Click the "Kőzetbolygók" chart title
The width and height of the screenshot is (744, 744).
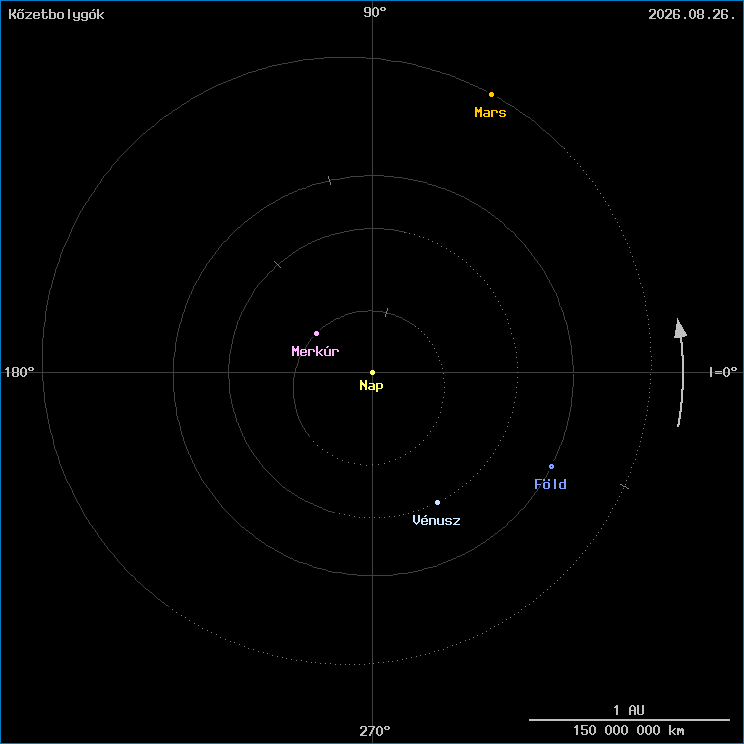click(56, 14)
